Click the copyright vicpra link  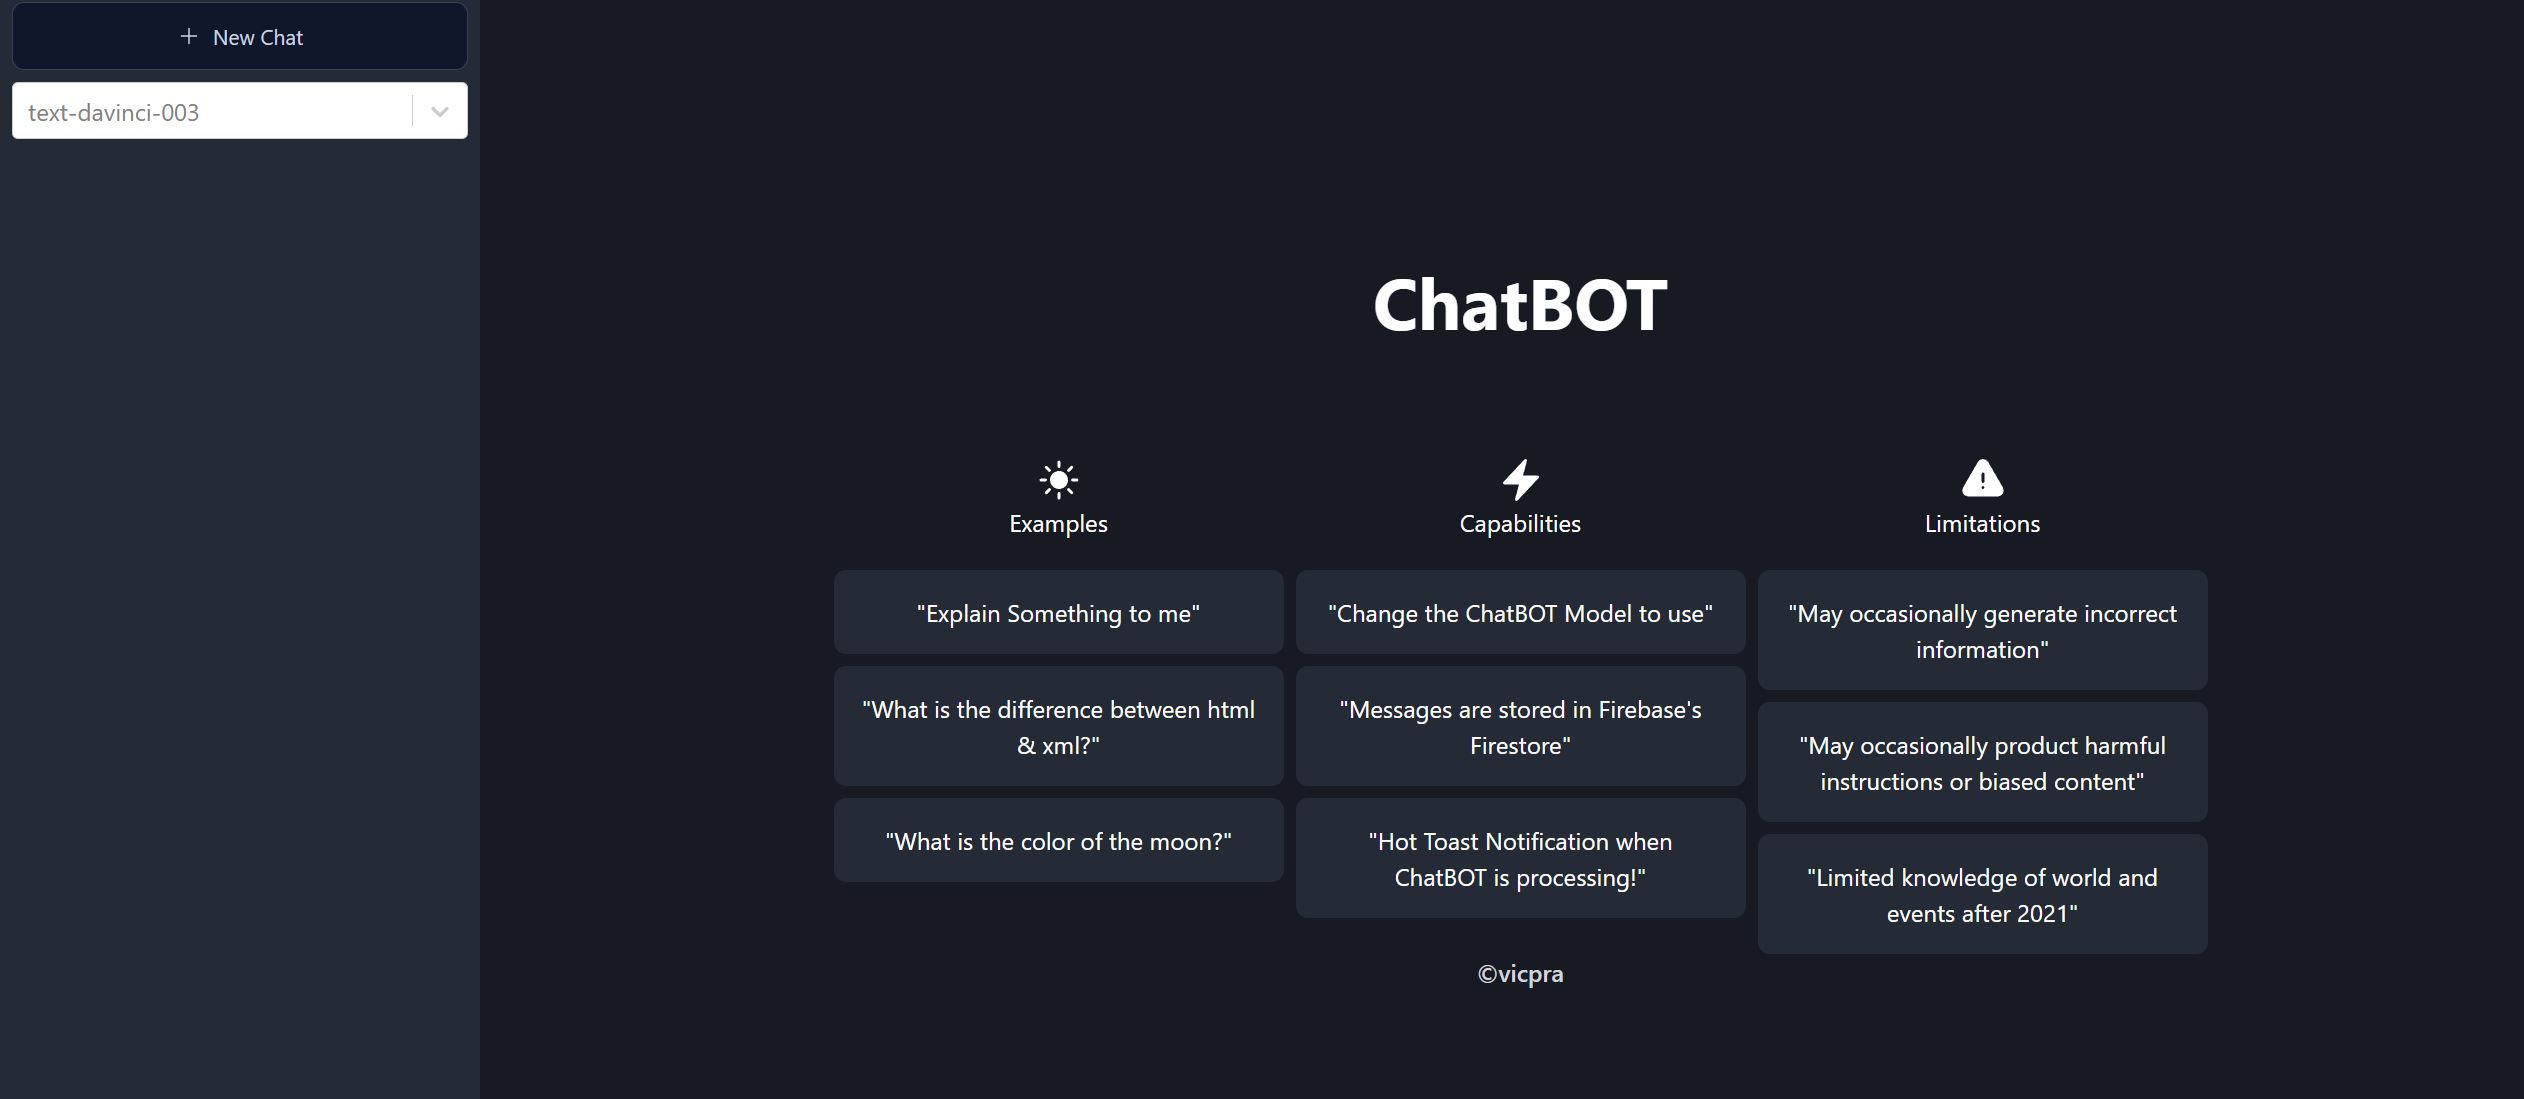pos(1520,972)
